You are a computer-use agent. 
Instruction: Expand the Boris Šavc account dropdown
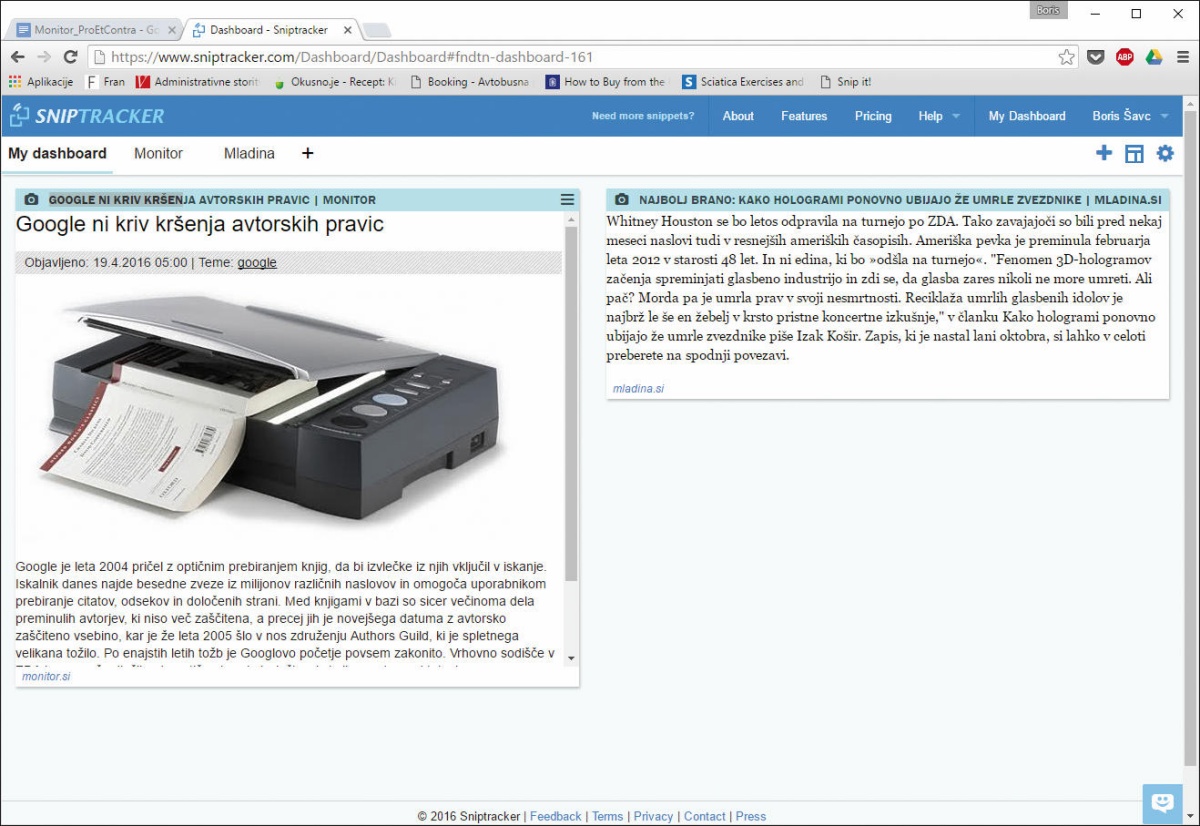pos(1130,116)
